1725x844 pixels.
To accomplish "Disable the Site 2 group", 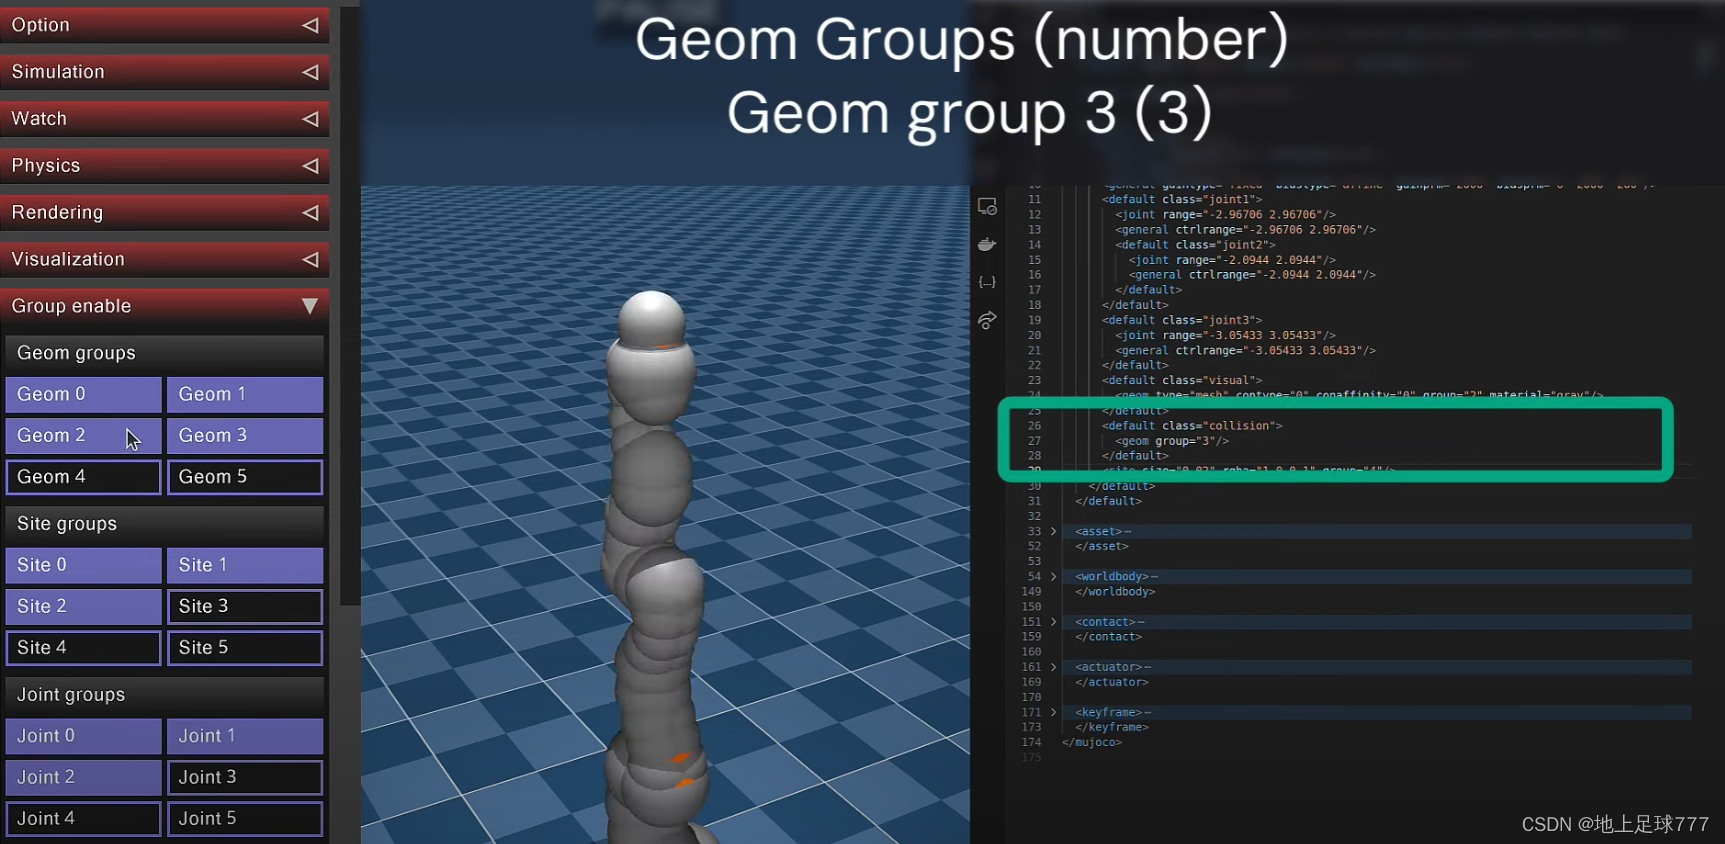I will pyautogui.click(x=83, y=606).
